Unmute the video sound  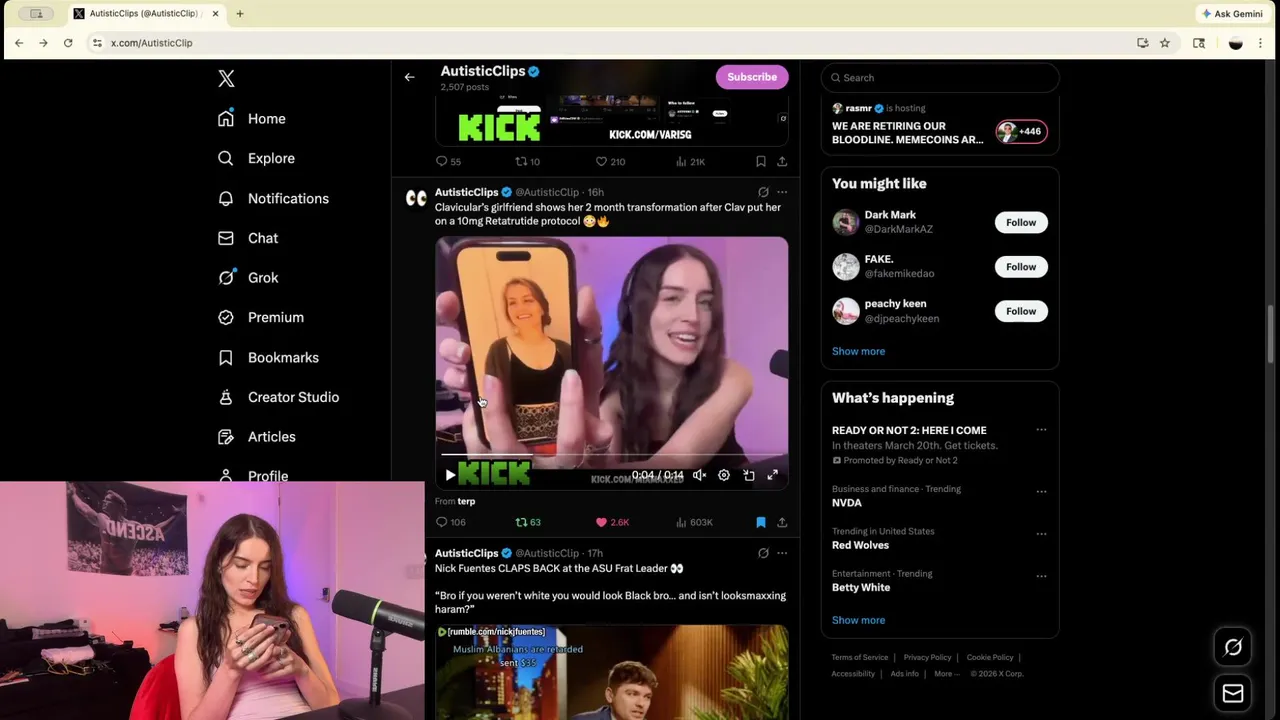coord(700,476)
